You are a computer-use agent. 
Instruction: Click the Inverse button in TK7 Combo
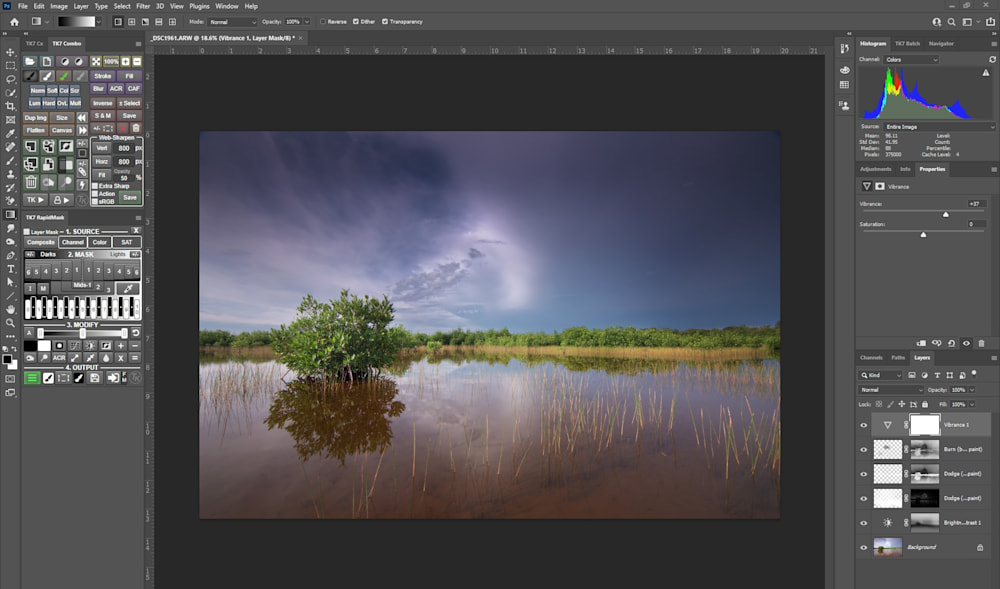(102, 103)
